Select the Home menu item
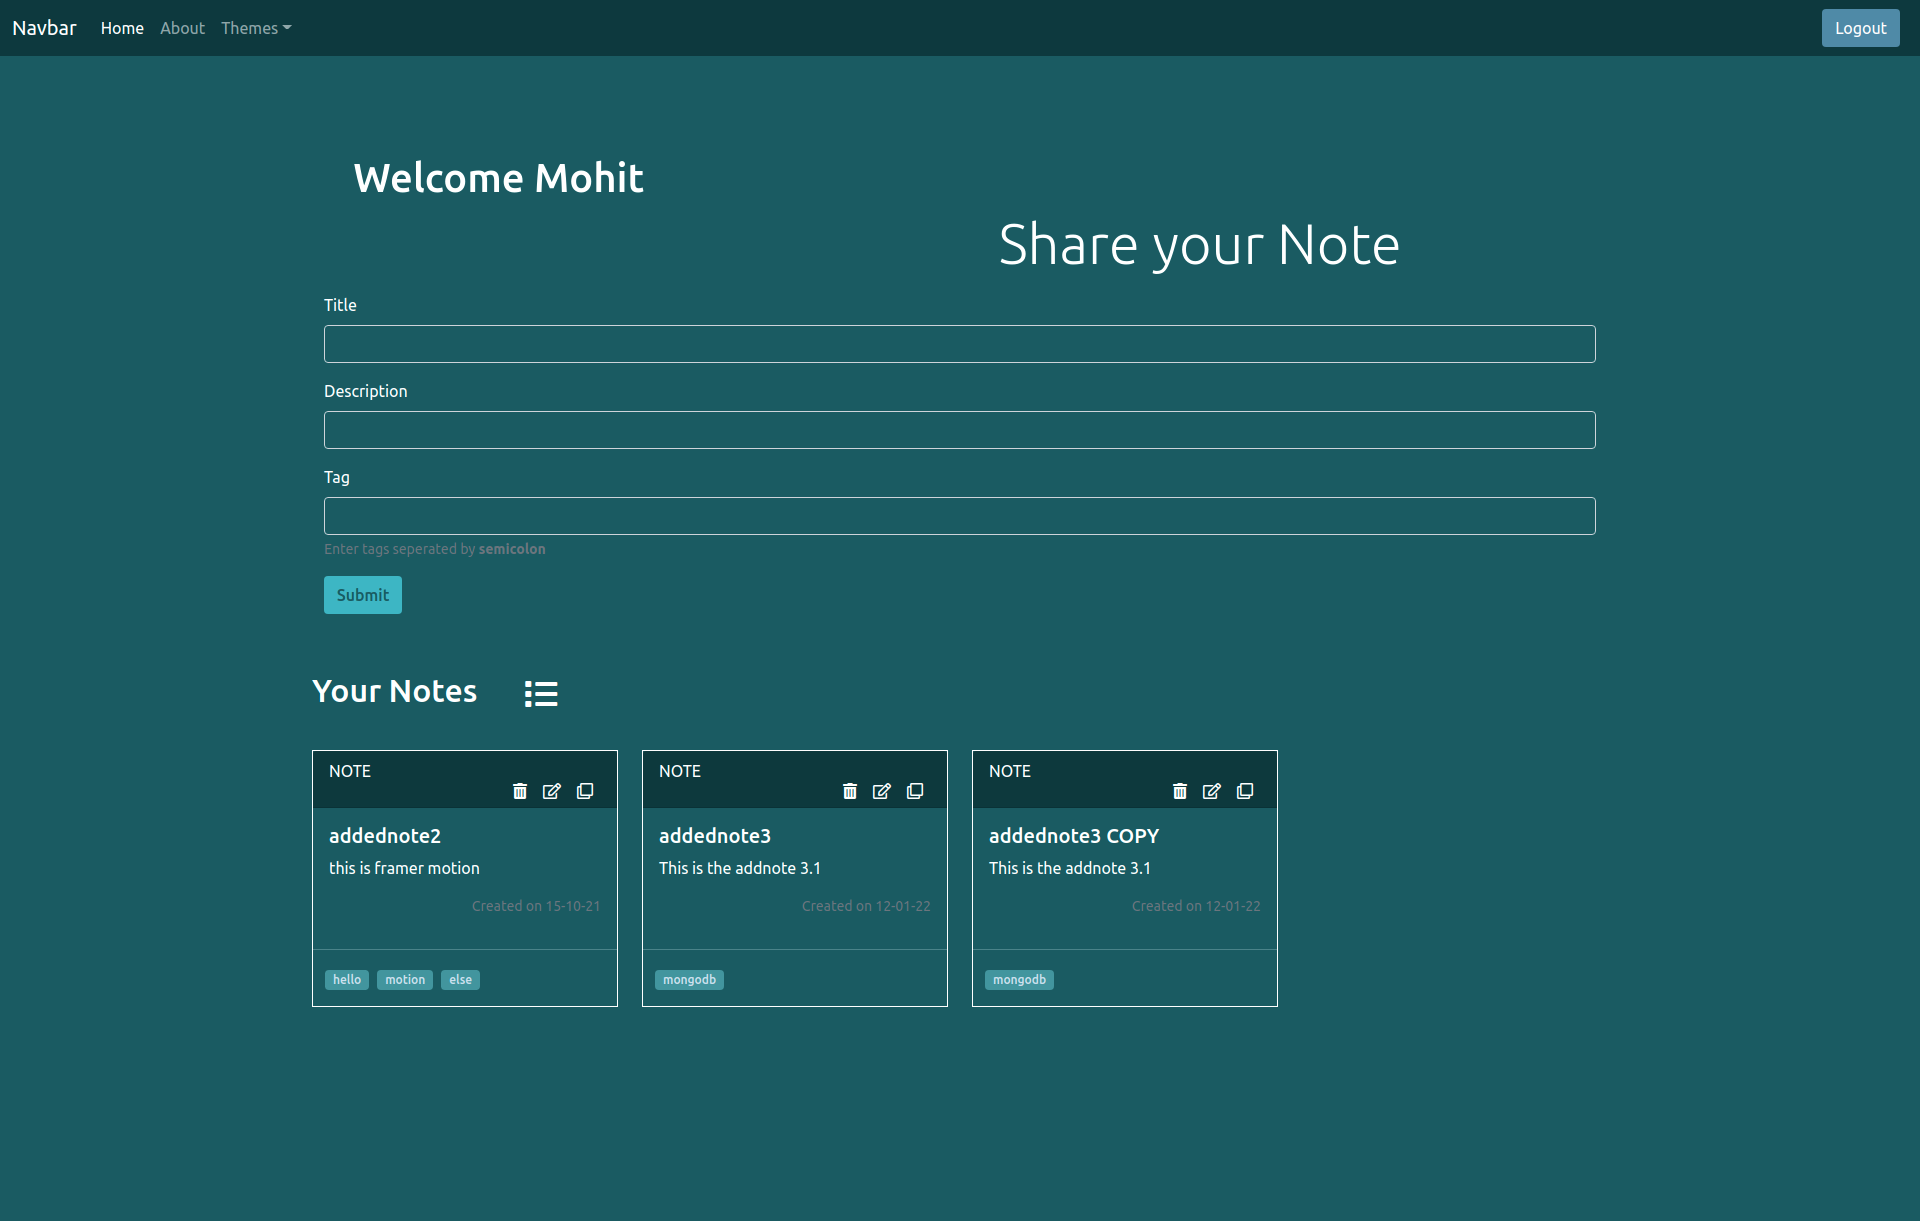This screenshot has height=1221, width=1920. pyautogui.click(x=122, y=27)
